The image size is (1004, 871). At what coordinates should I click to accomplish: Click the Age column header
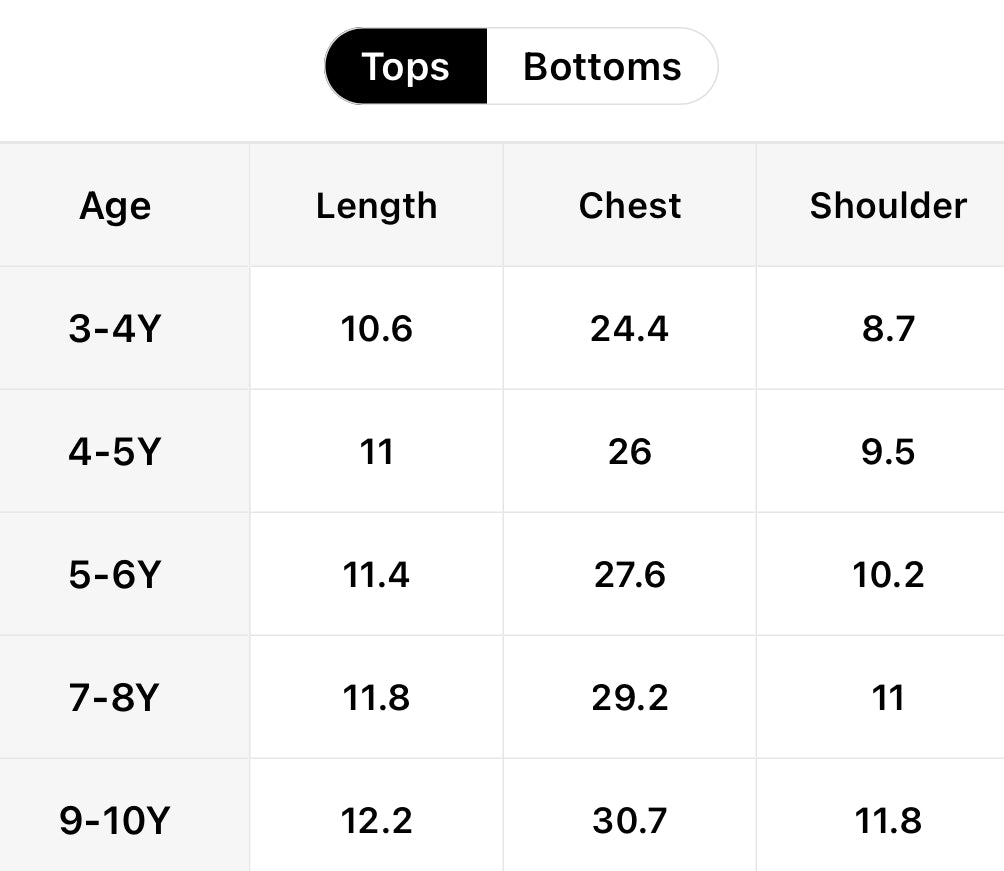(x=115, y=206)
